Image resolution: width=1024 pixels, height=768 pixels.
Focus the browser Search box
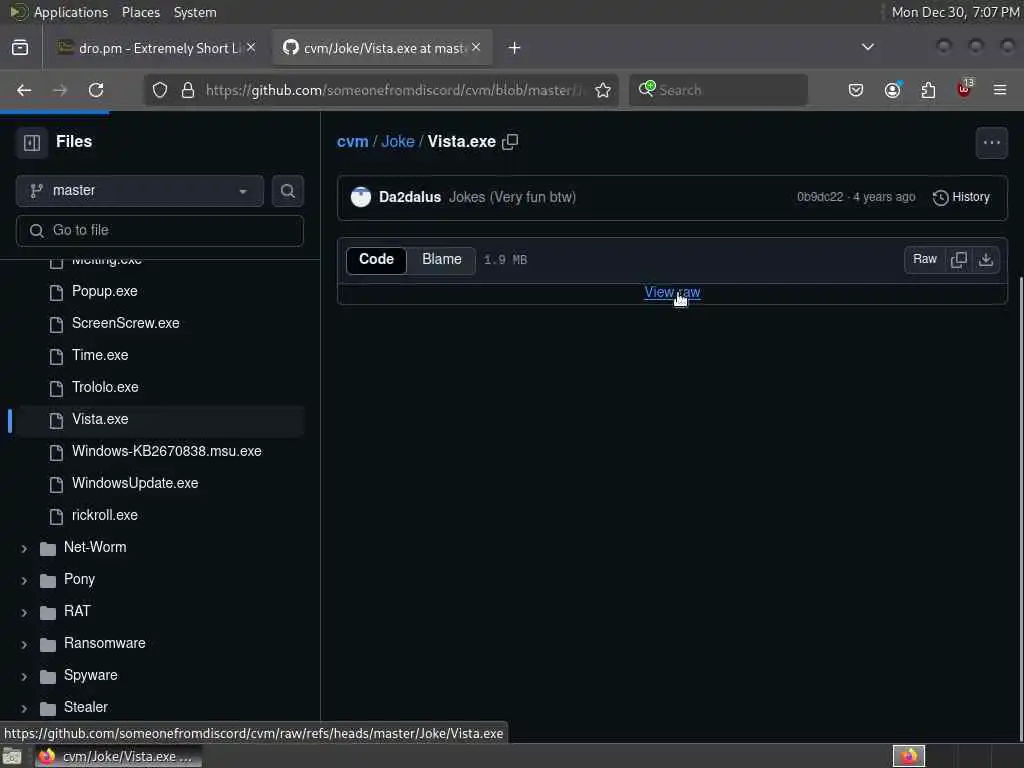(x=718, y=90)
